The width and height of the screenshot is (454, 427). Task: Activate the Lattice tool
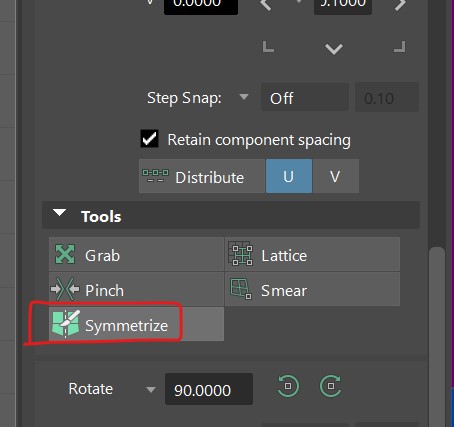313,254
